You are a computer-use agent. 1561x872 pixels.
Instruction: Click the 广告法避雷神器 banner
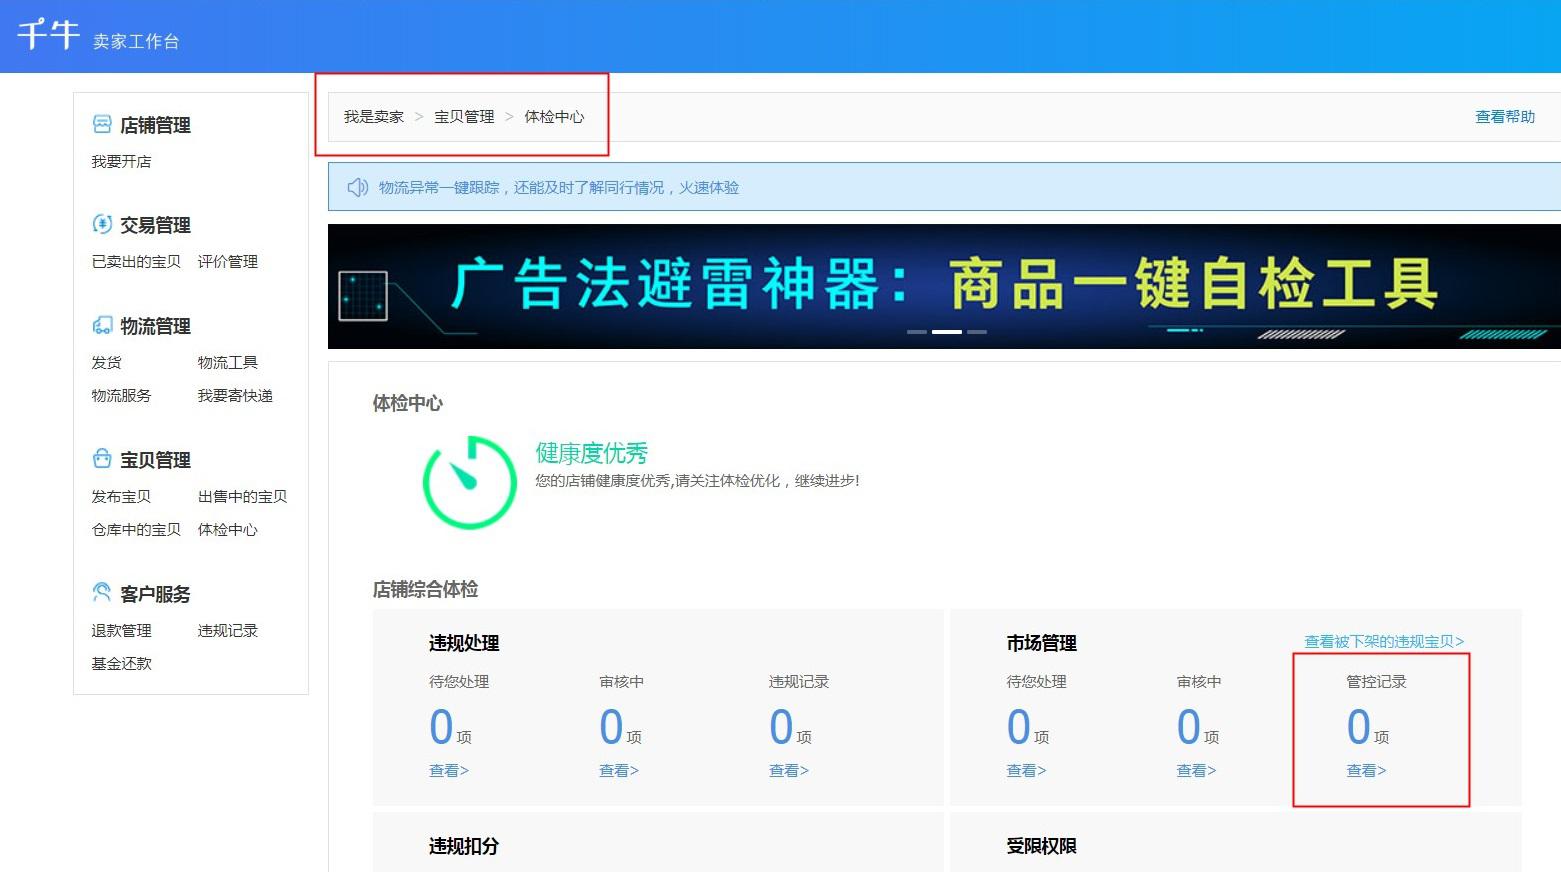944,286
